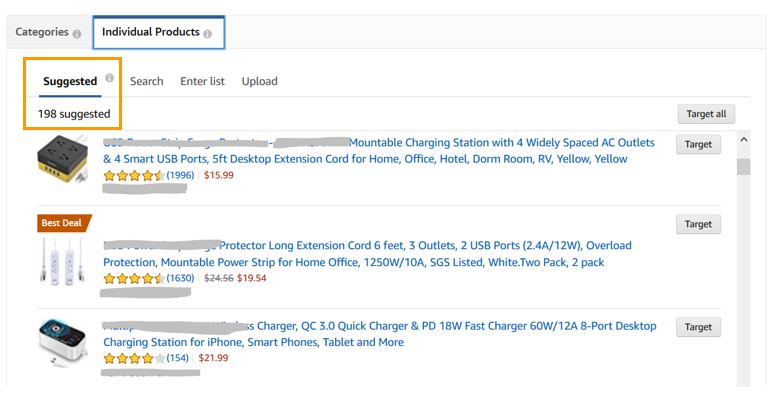
Task: Open the (1630) reviews link
Action: [180, 279]
